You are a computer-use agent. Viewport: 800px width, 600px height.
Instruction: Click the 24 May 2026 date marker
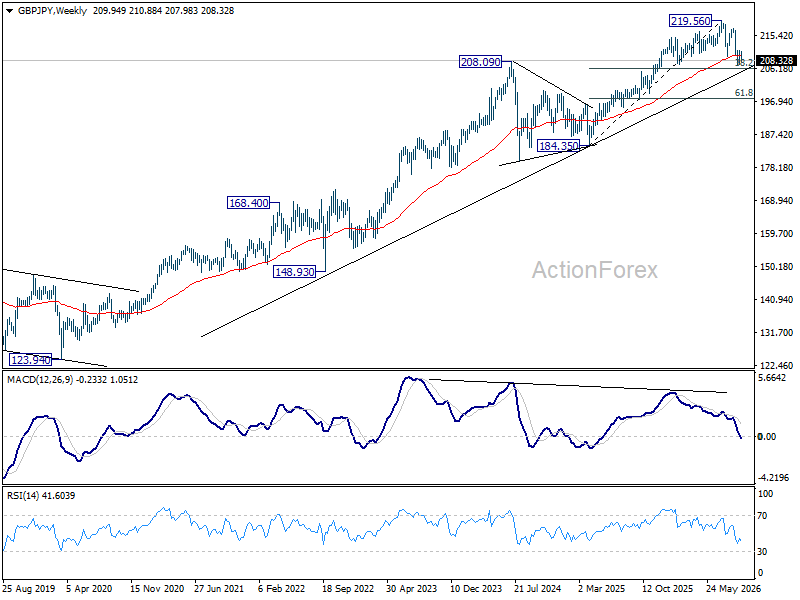[733, 588]
